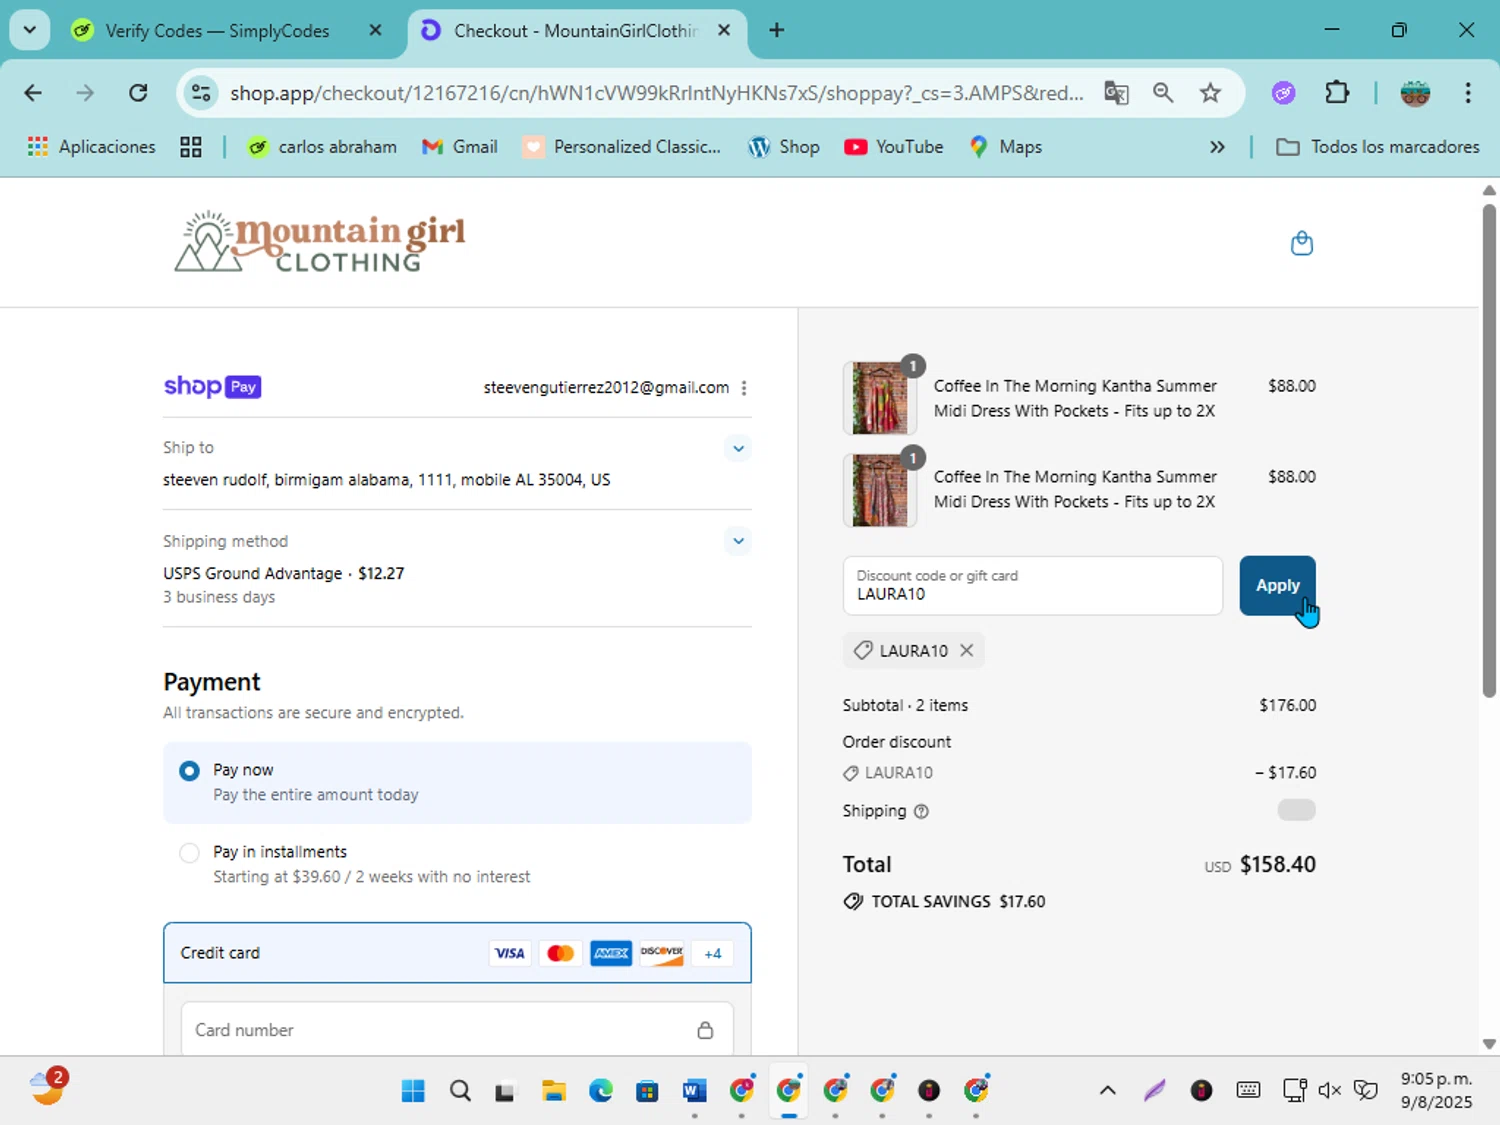
Task: Open the Todos los marcadores folder
Action: point(1378,147)
